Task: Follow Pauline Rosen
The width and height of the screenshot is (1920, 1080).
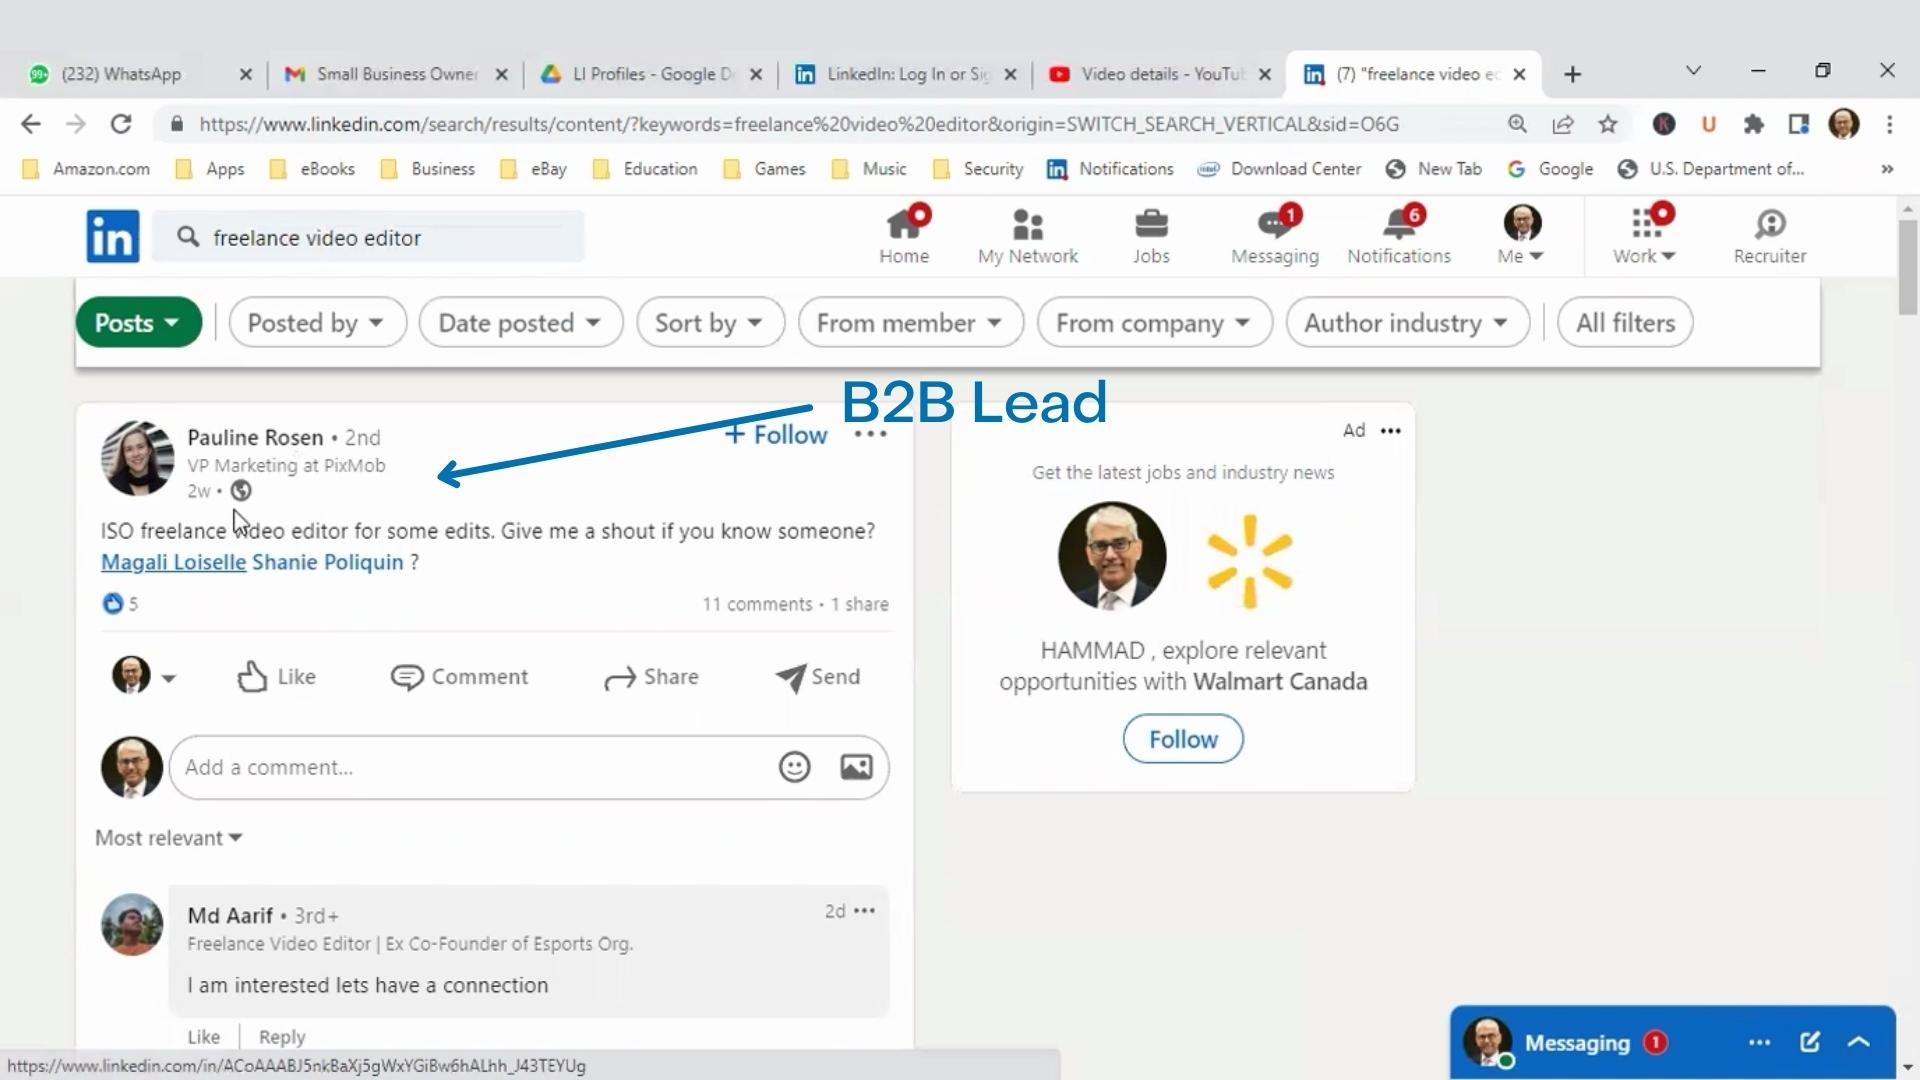Action: pyautogui.click(x=776, y=434)
